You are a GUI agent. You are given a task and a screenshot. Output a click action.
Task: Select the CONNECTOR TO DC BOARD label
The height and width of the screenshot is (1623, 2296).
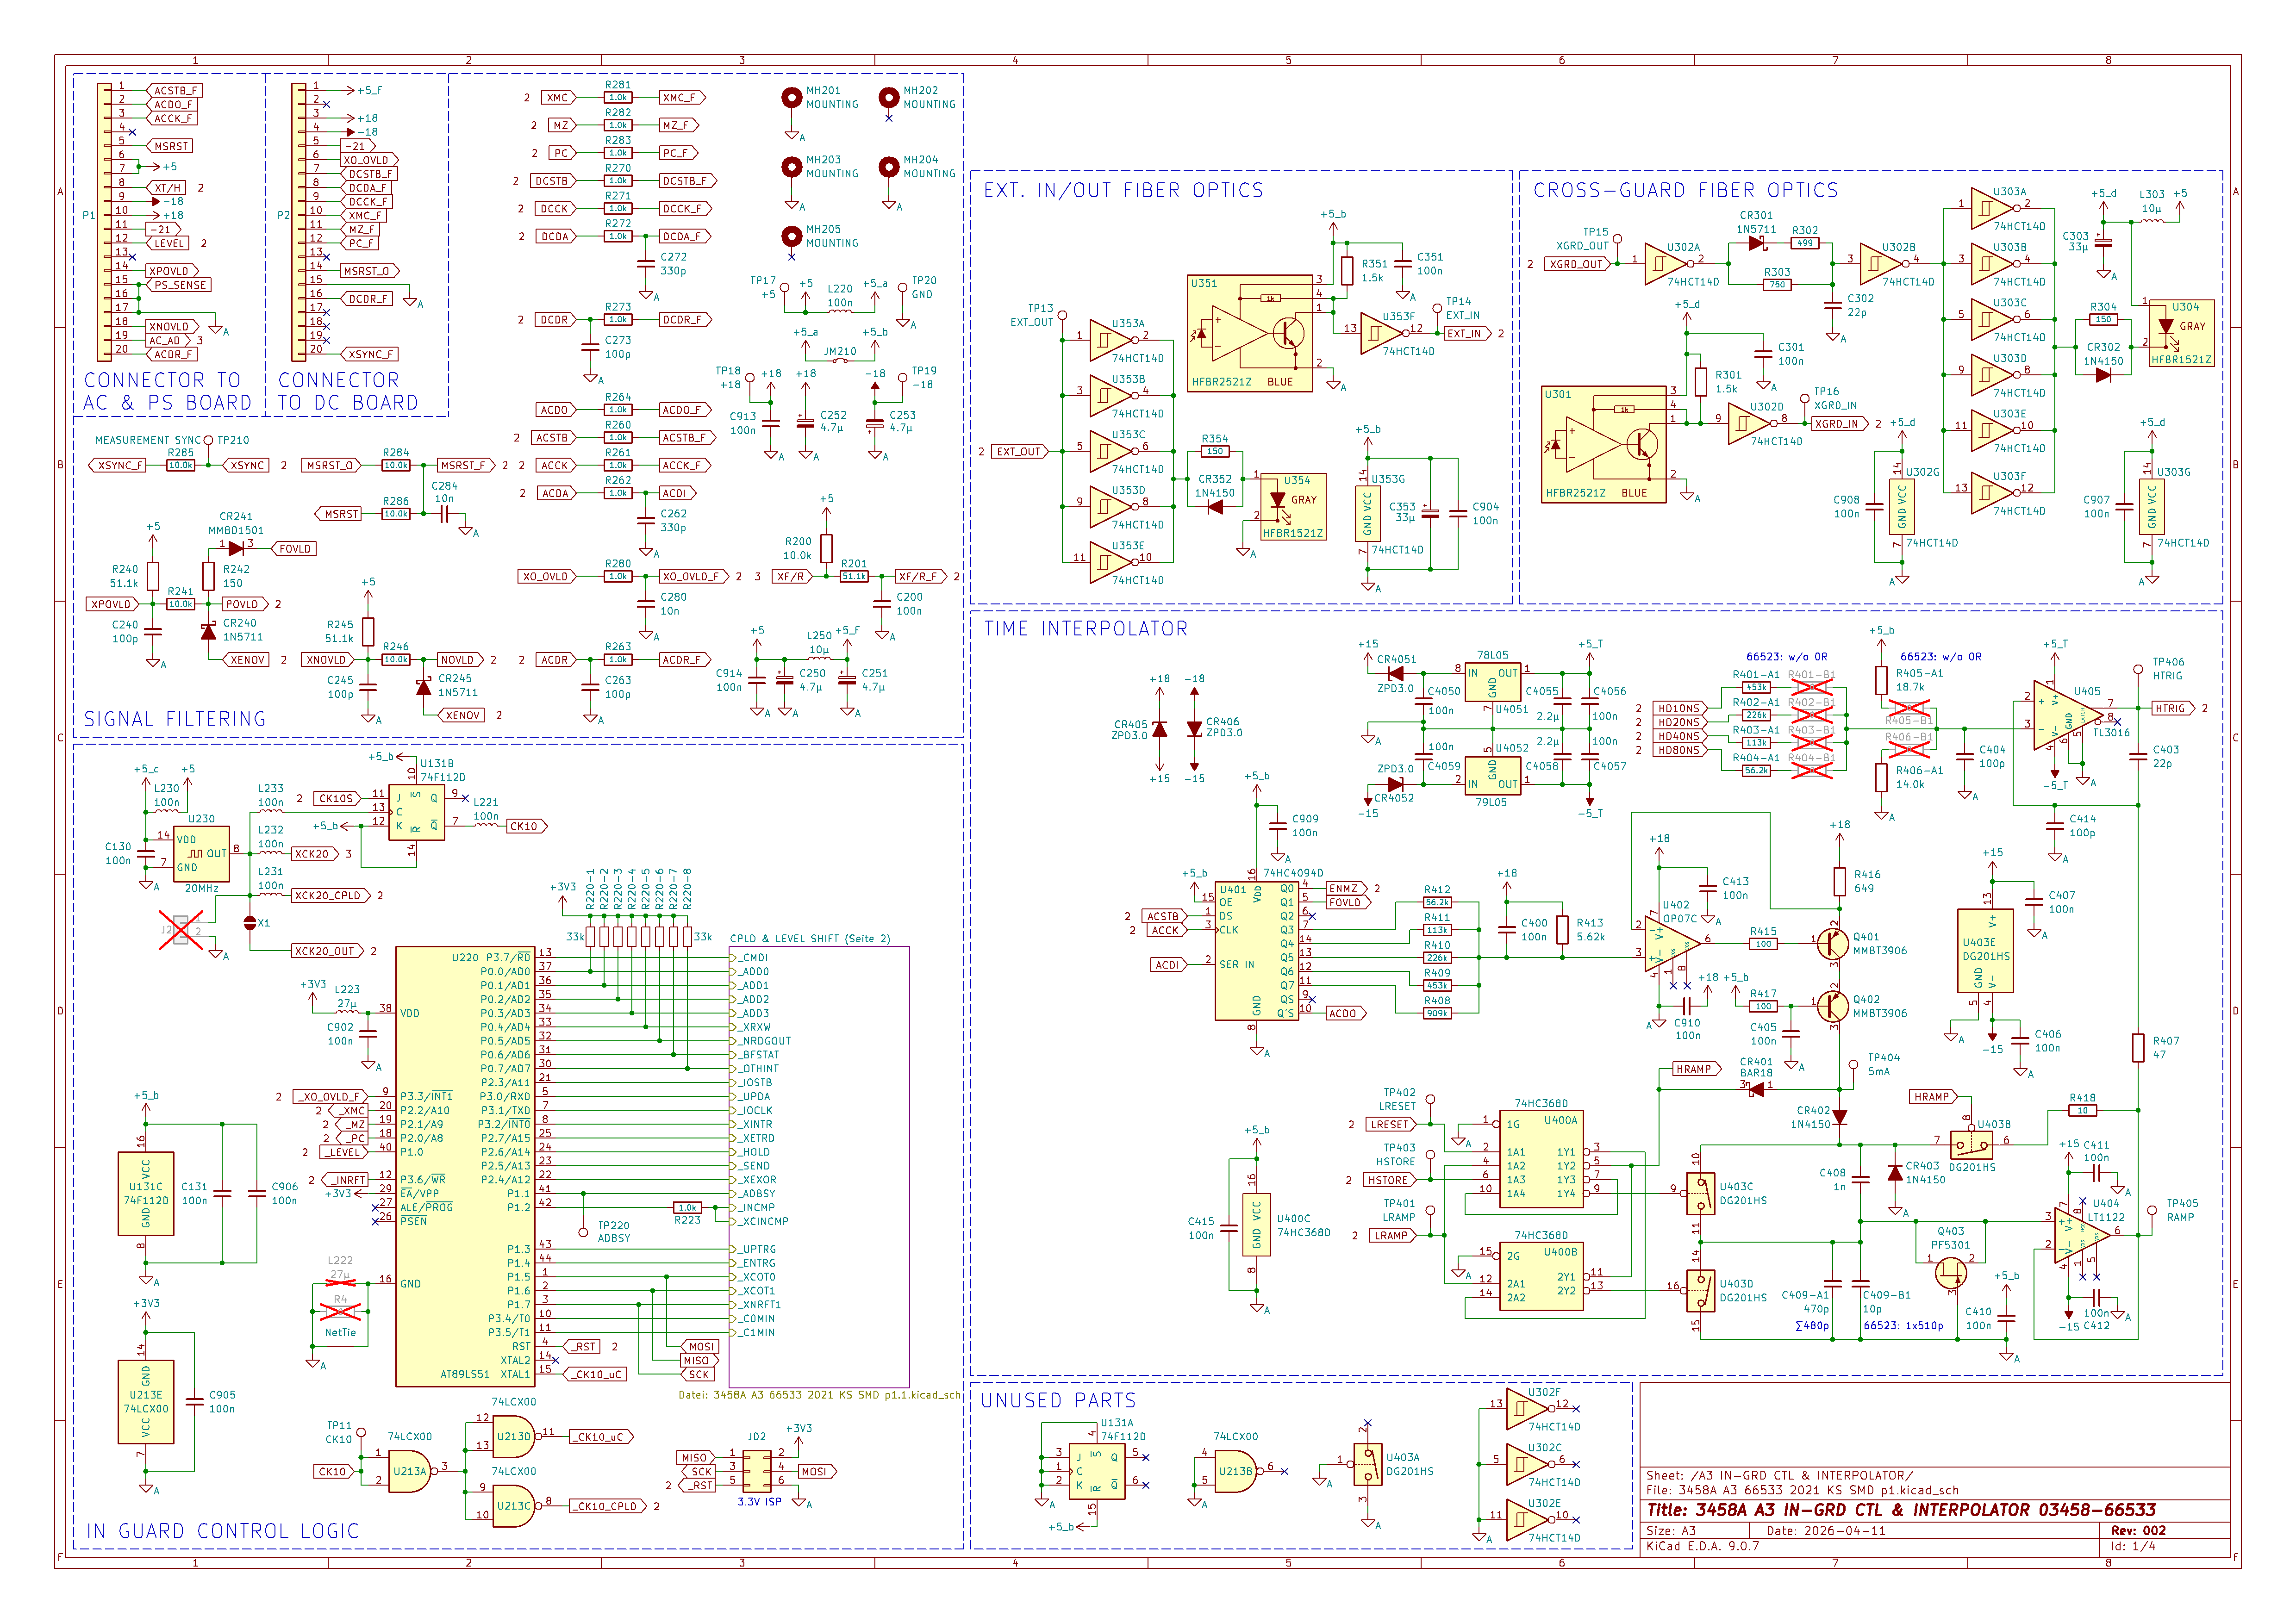click(x=348, y=391)
